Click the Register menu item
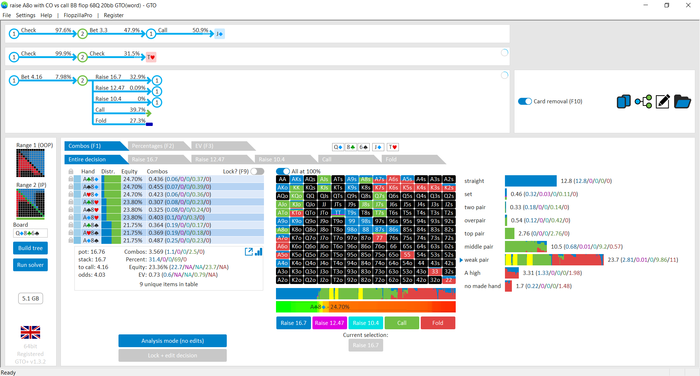This screenshot has height=376, width=700. tap(113, 15)
